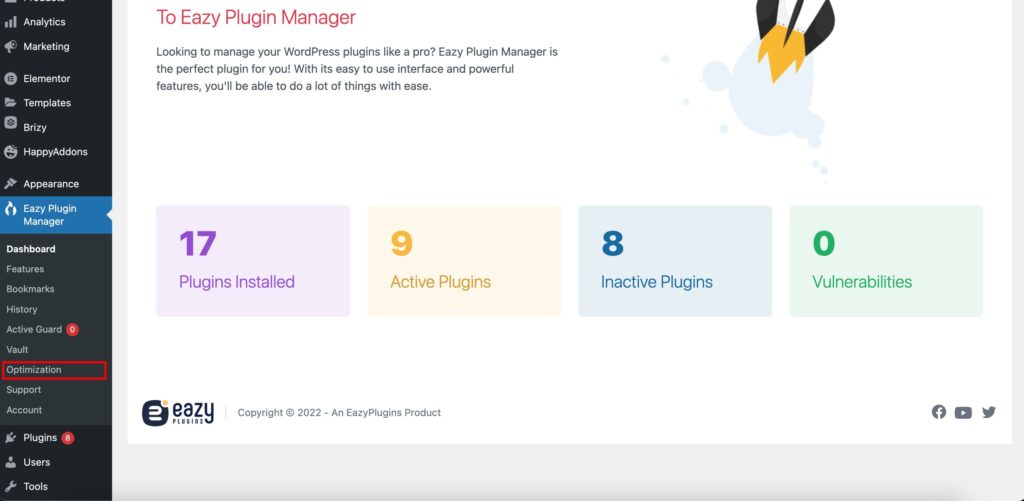Click the Active Guard red count badge
1024x501 pixels.
(72, 330)
